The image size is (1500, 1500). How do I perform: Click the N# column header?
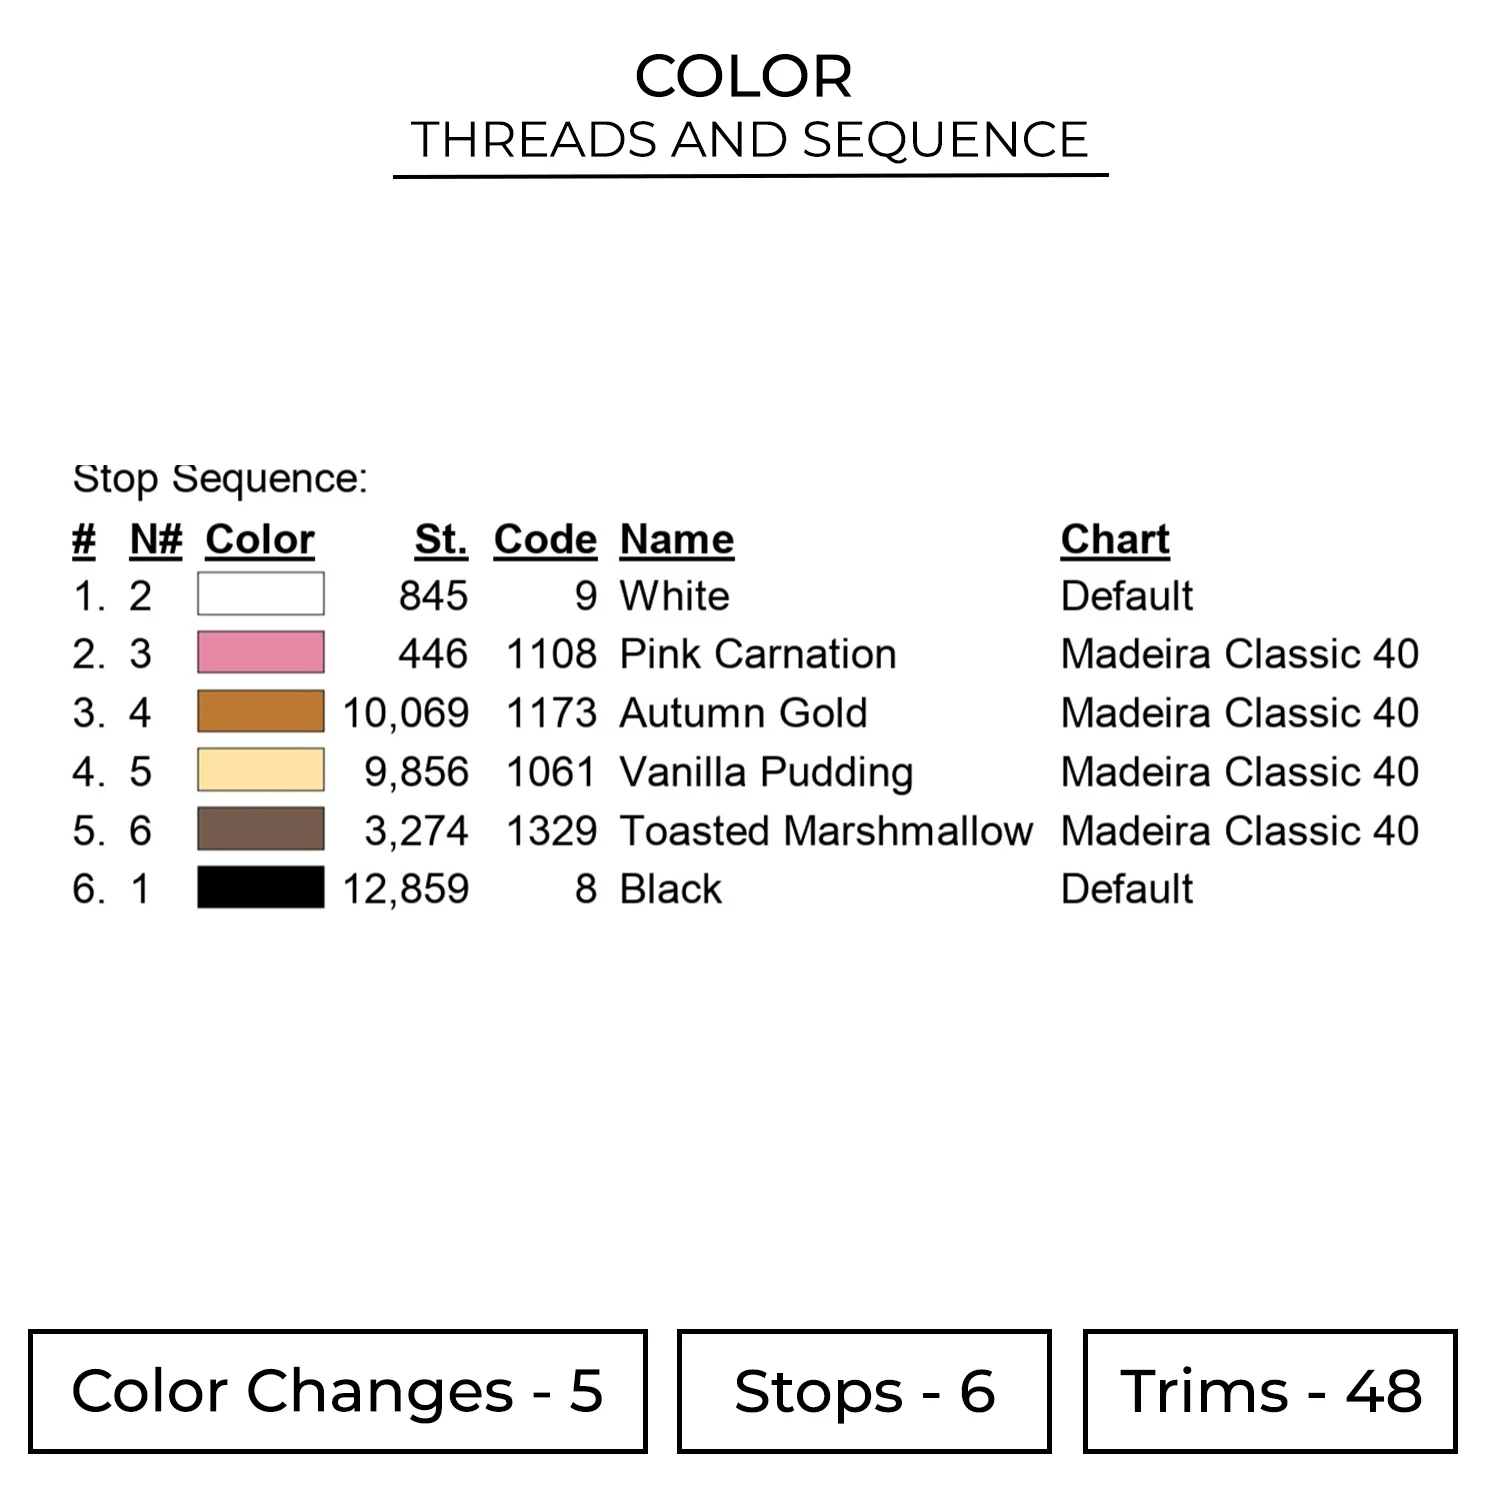coord(156,540)
